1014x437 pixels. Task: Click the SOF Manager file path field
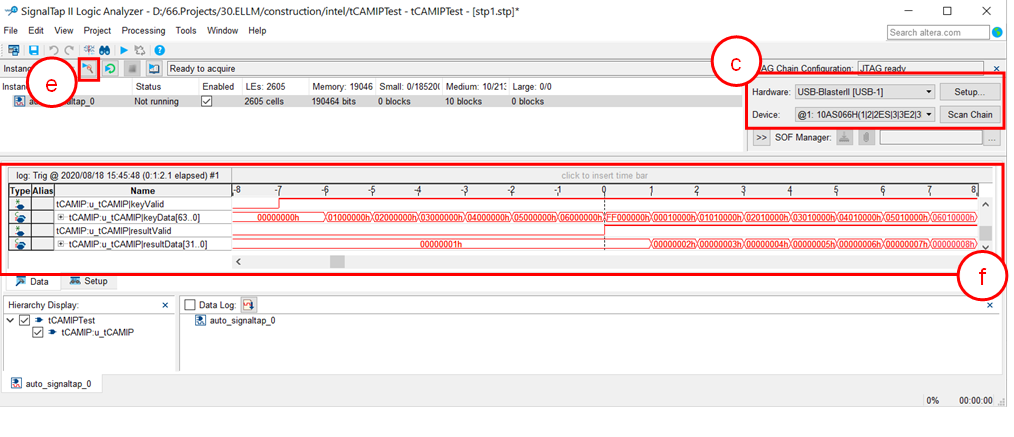click(930, 138)
